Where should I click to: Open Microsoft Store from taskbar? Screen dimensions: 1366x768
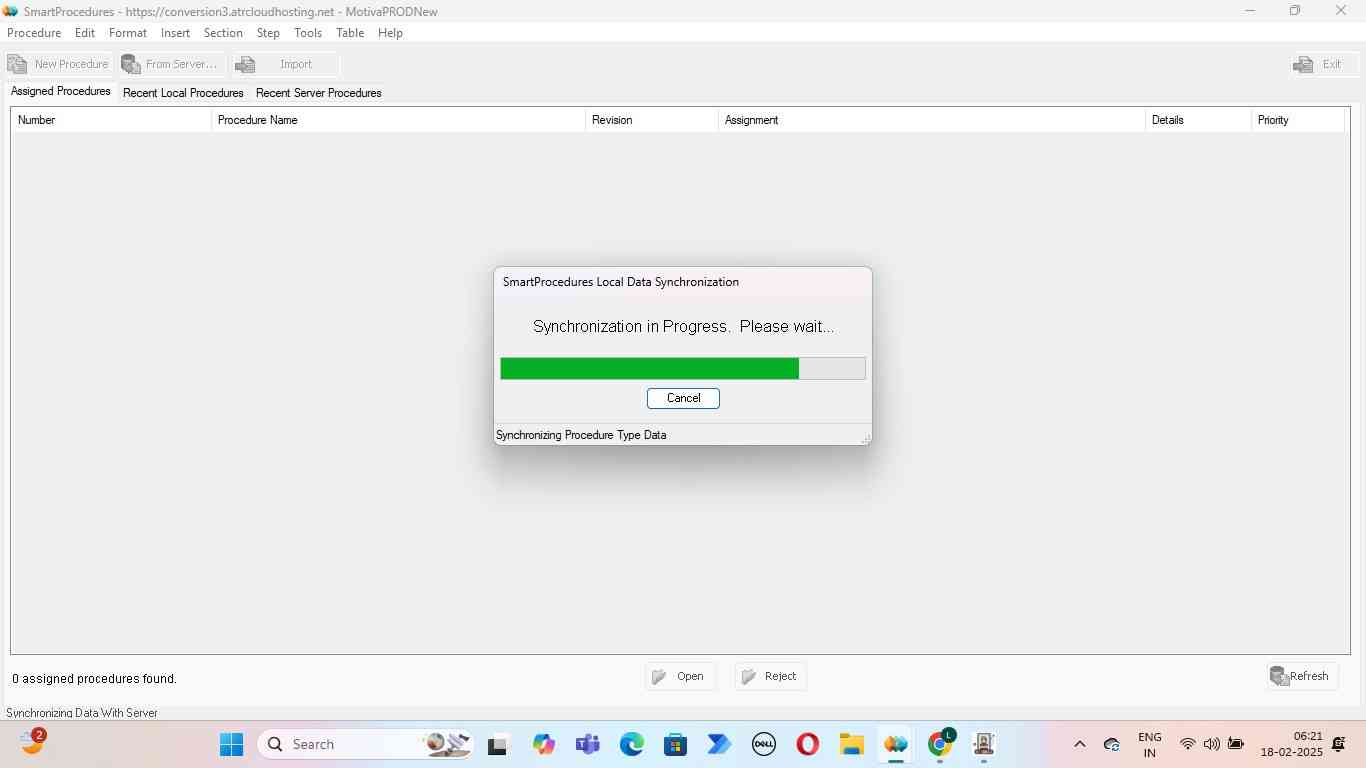point(675,744)
